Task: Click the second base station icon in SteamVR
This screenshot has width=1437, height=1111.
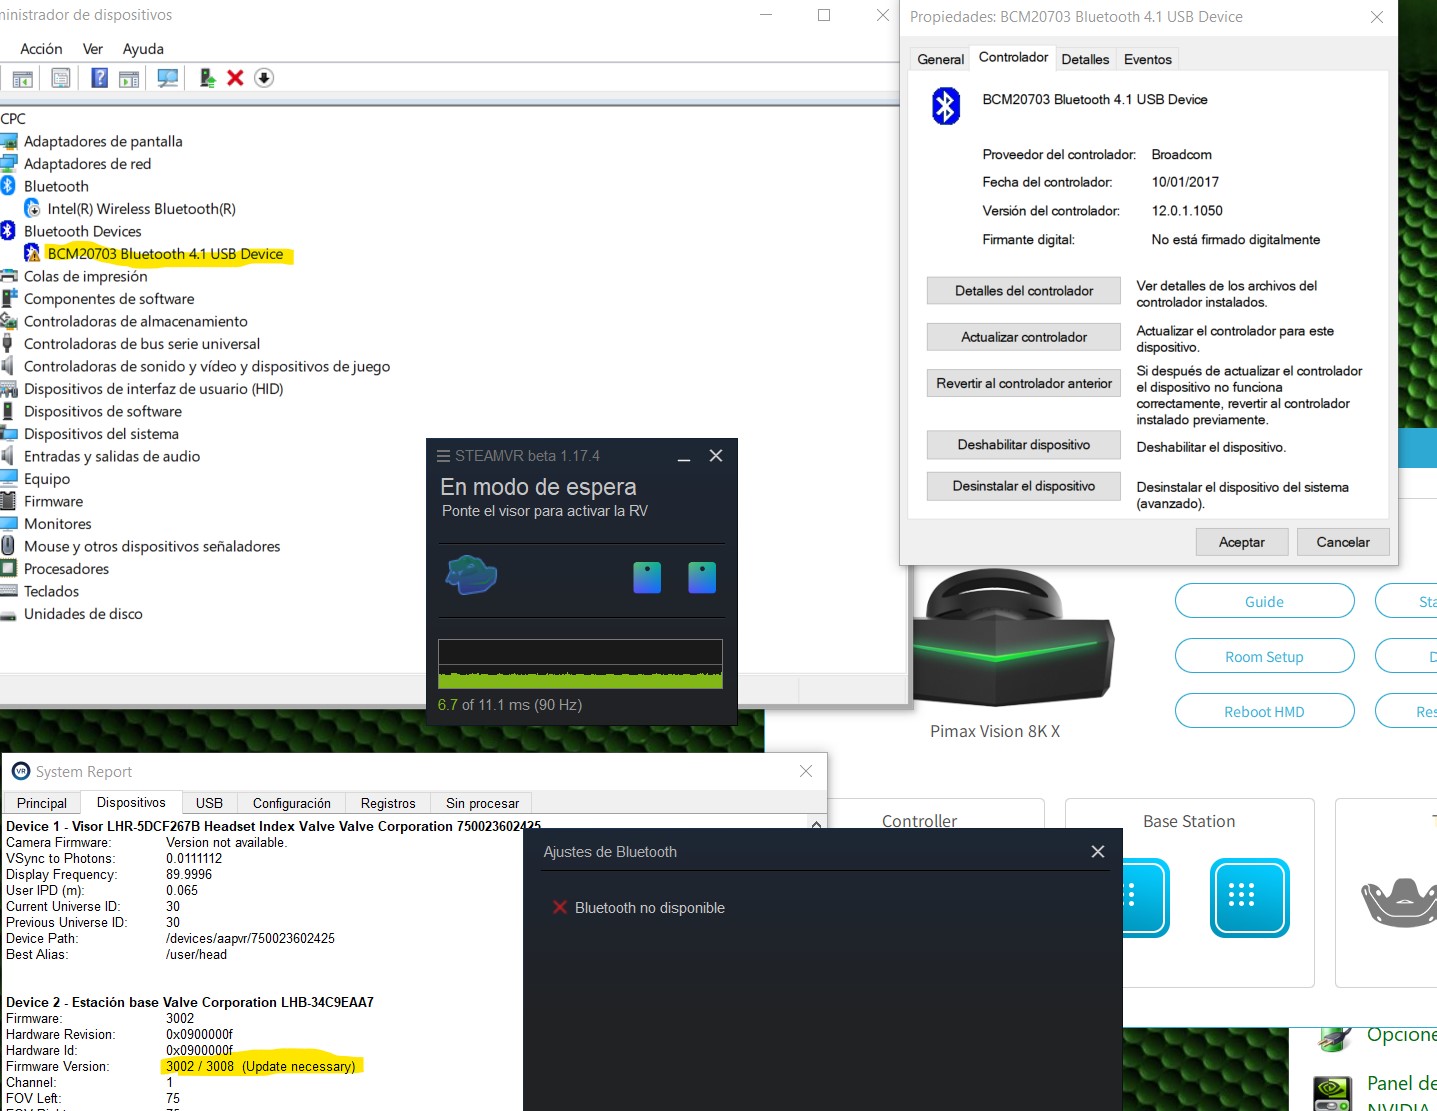Action: tap(702, 577)
